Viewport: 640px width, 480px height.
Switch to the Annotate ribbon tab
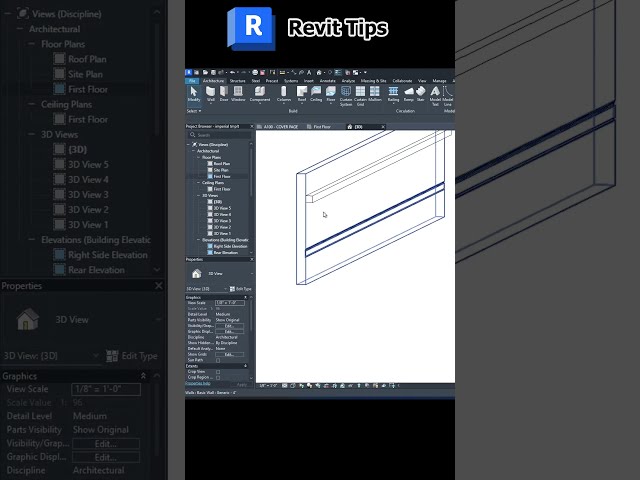click(327, 81)
